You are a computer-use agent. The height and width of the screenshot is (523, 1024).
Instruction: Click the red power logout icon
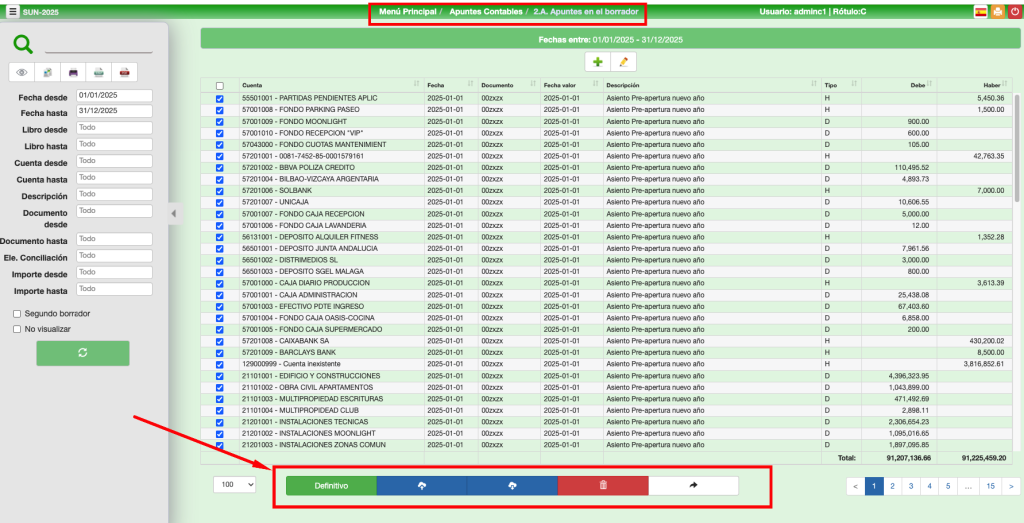(x=1015, y=12)
